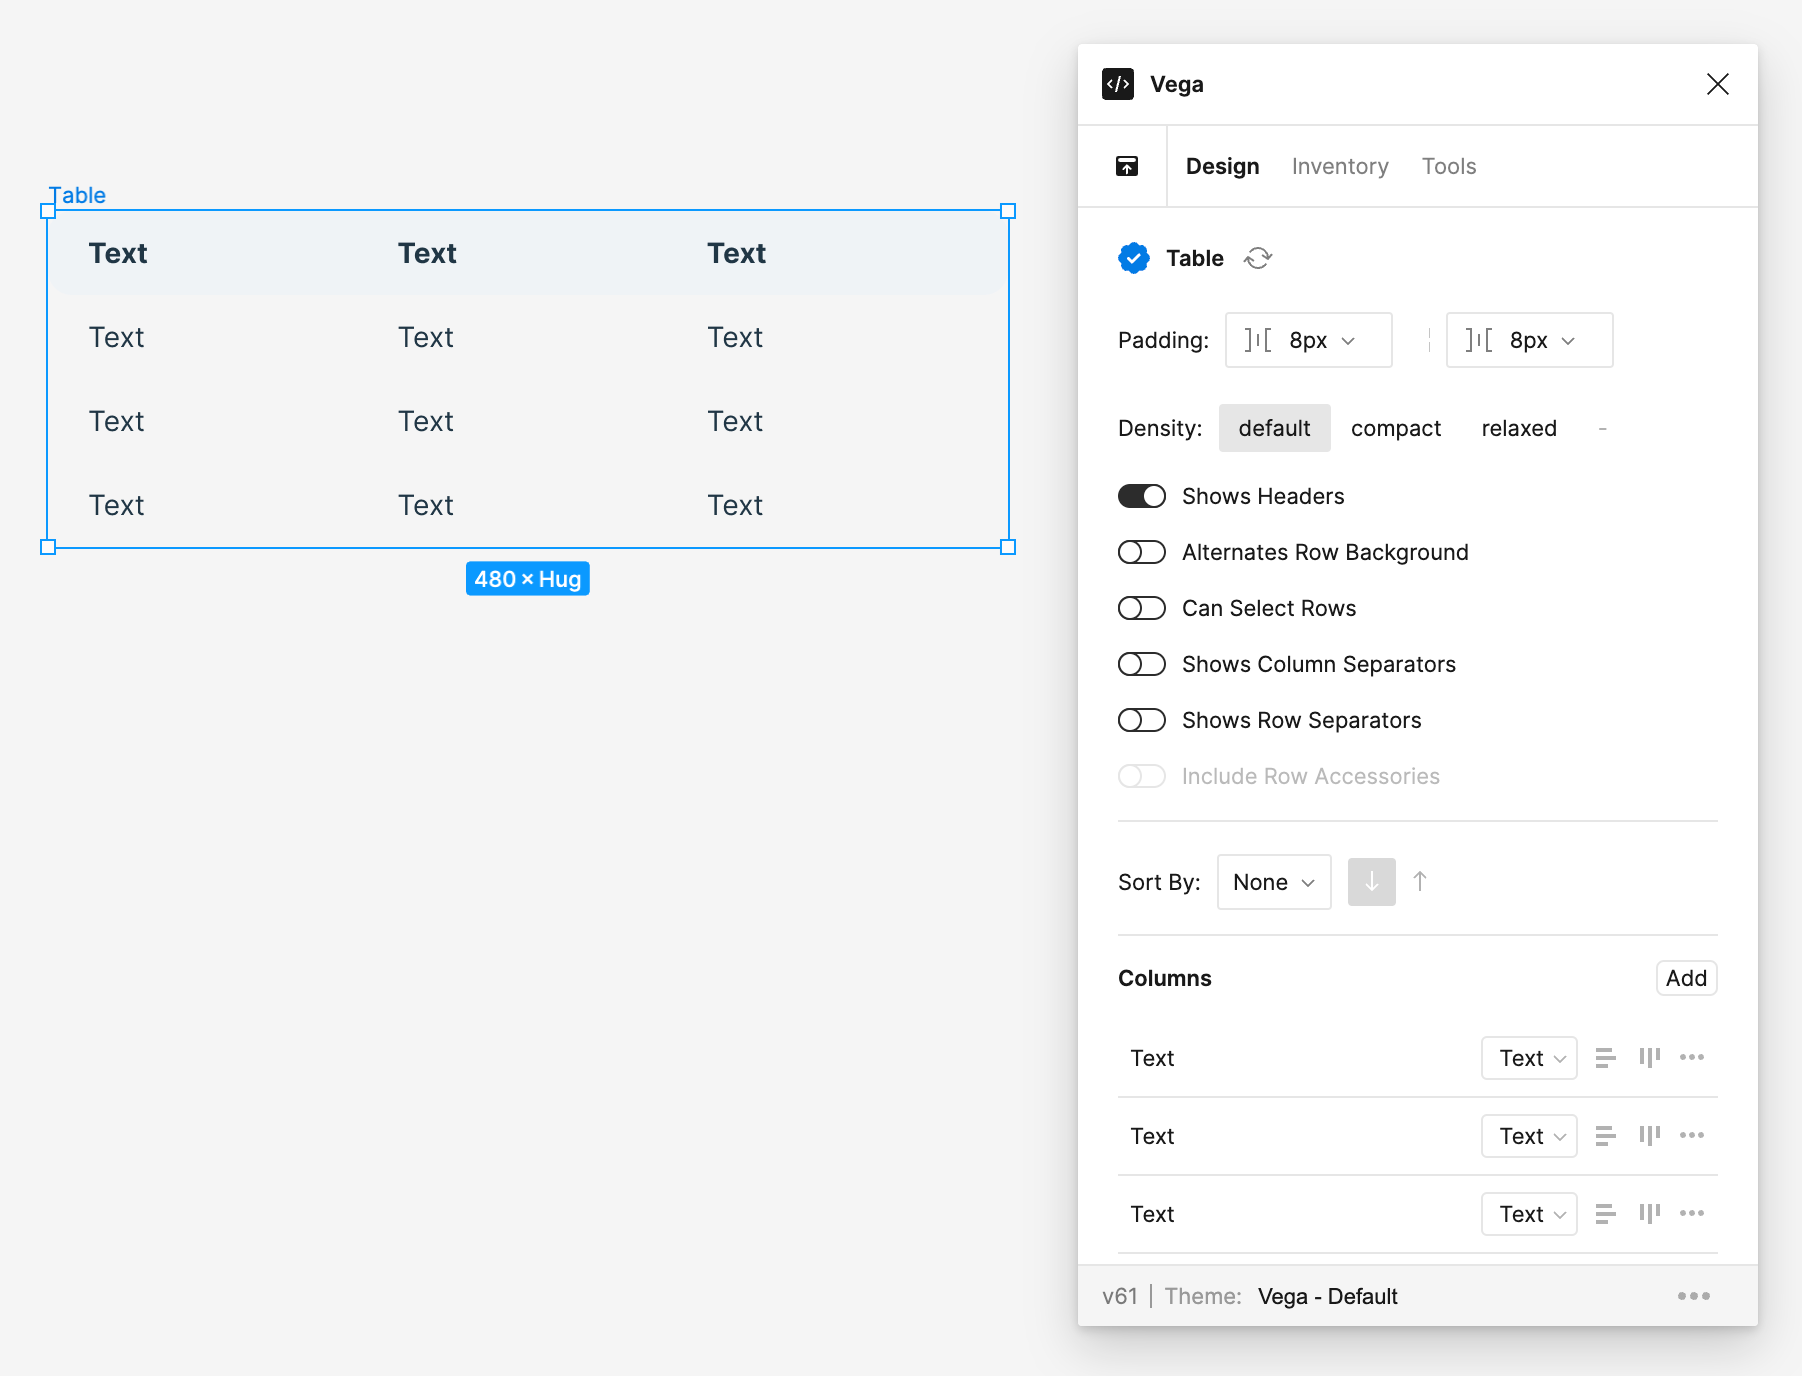Select ascending sort arrow button
Screen dimensions: 1802x1376
point(1420,882)
